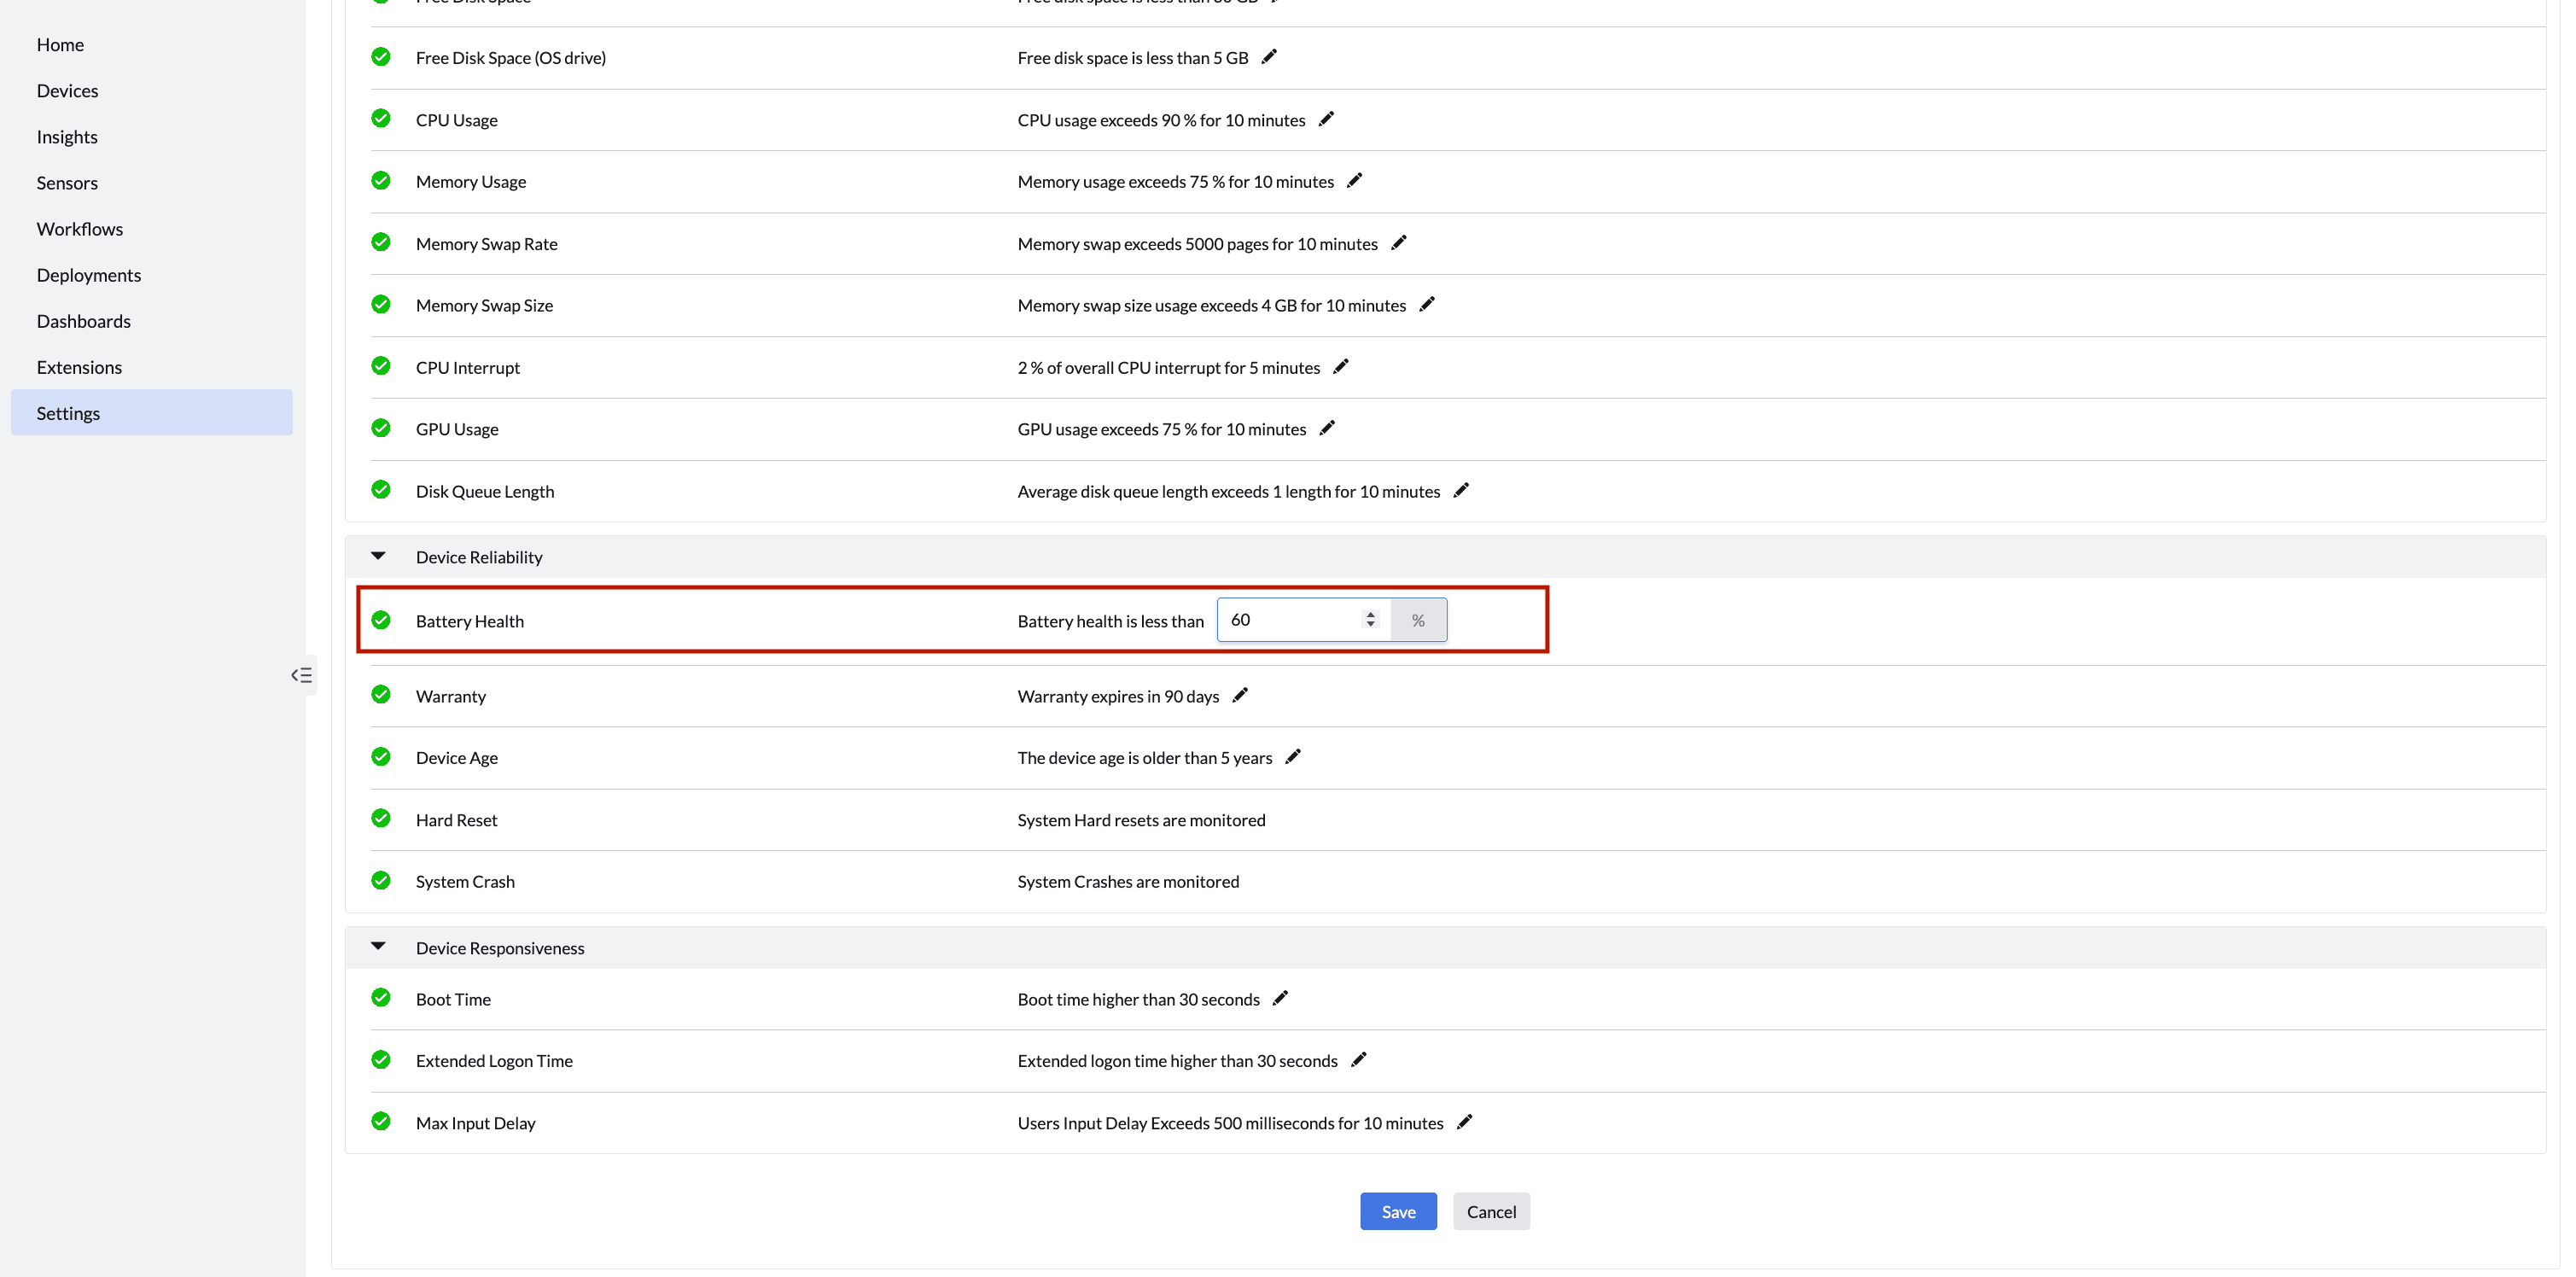
Task: Edit the Memory Swap Rate threshold
Action: tap(1398, 243)
